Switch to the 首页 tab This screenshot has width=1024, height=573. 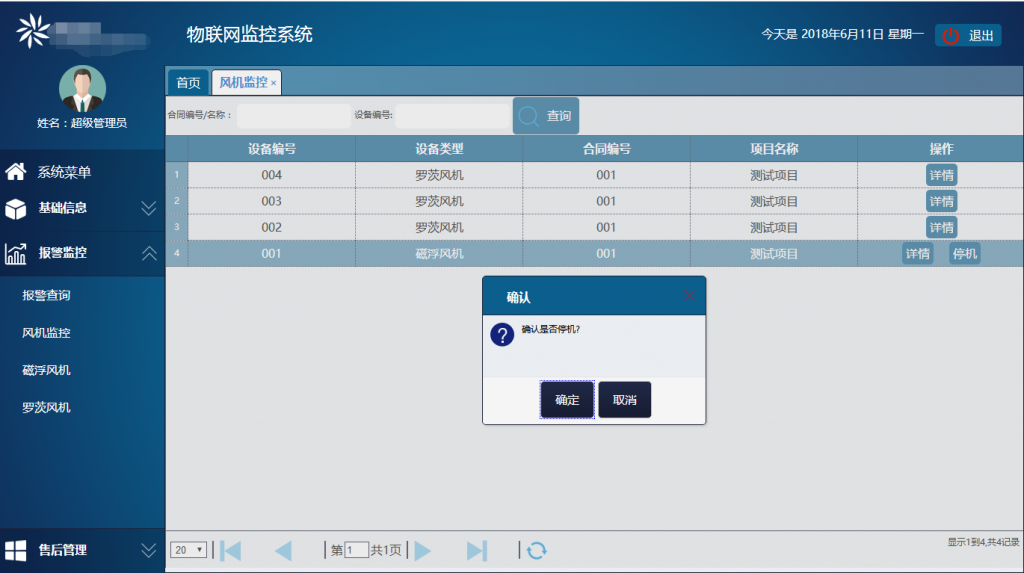[188, 83]
